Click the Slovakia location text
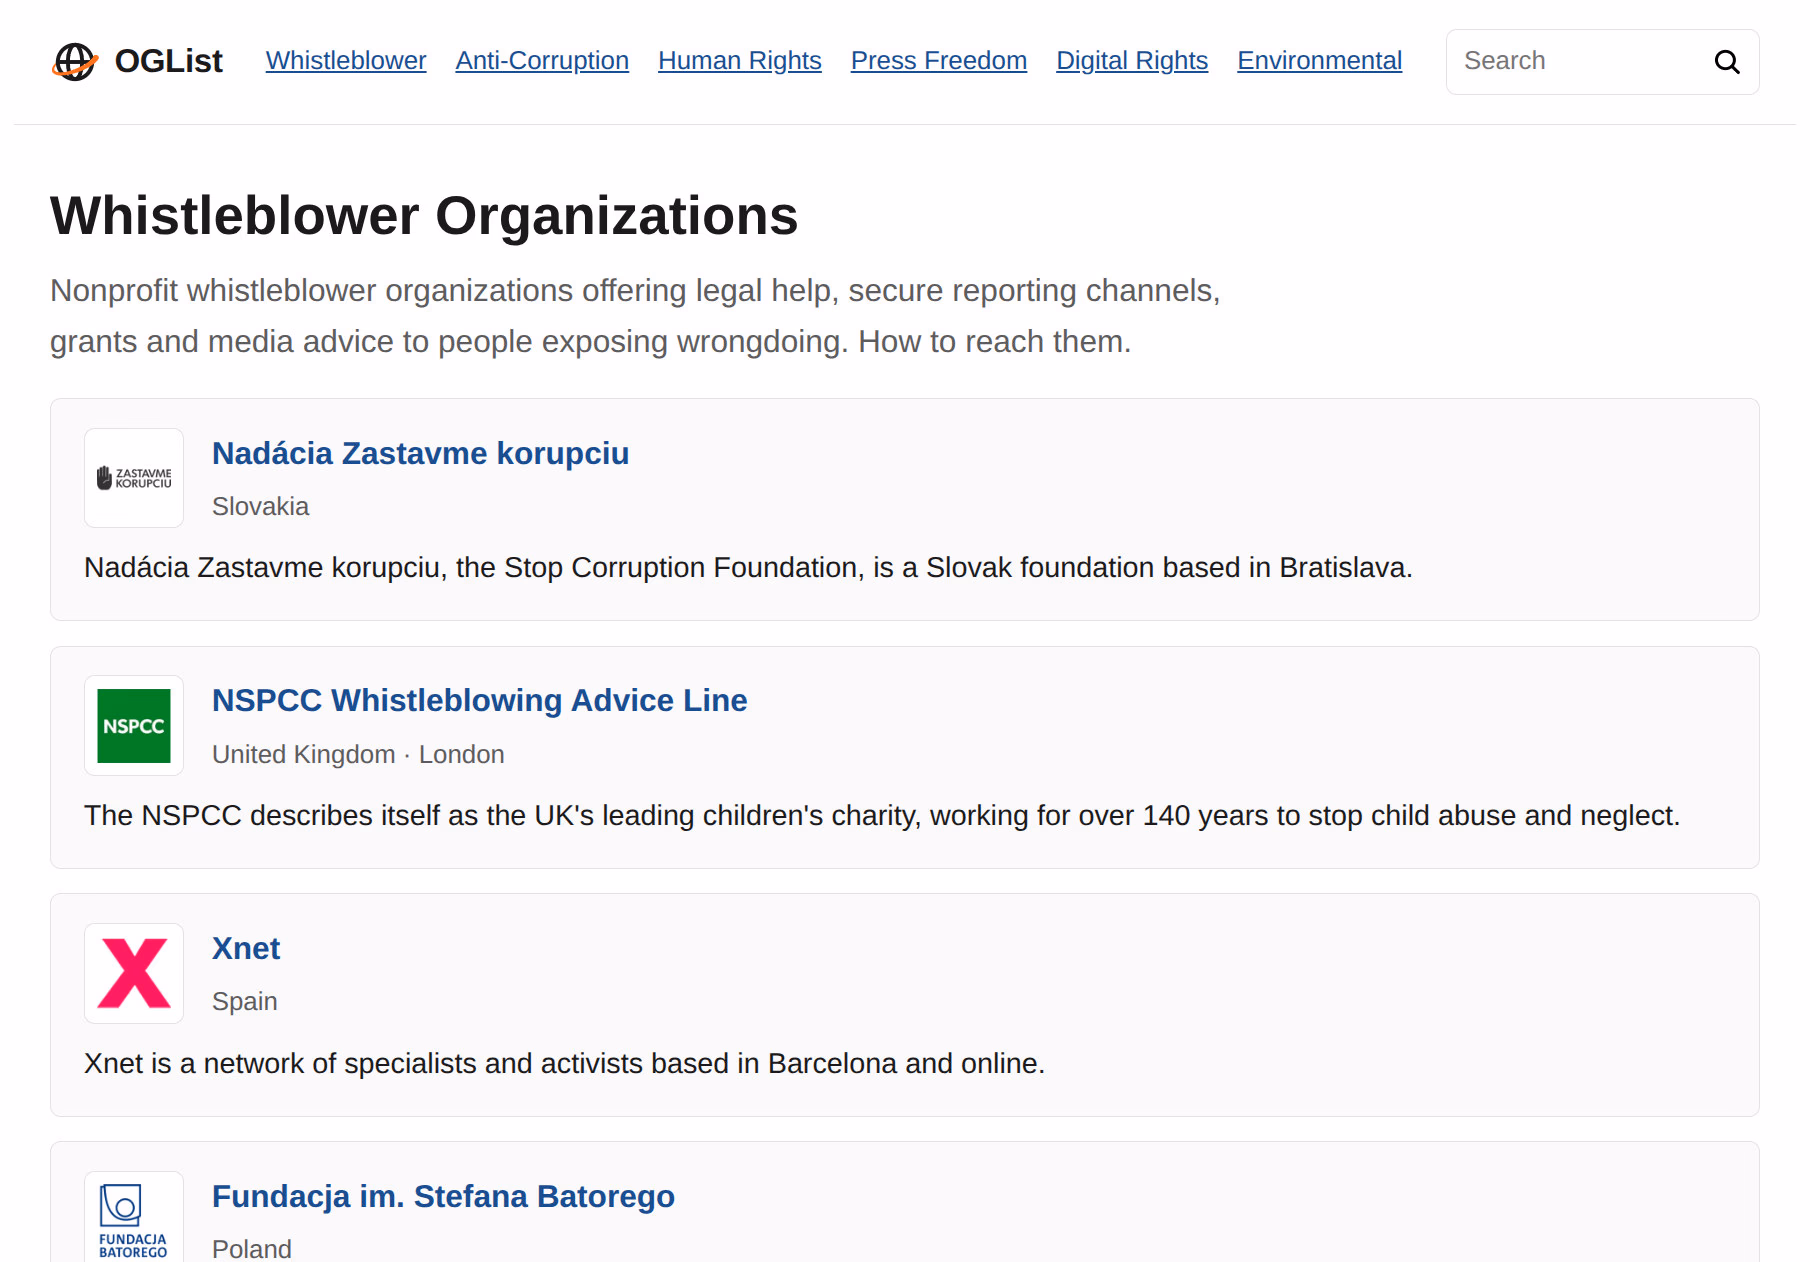Screen dimensions: 1810x1262 pos(261,506)
